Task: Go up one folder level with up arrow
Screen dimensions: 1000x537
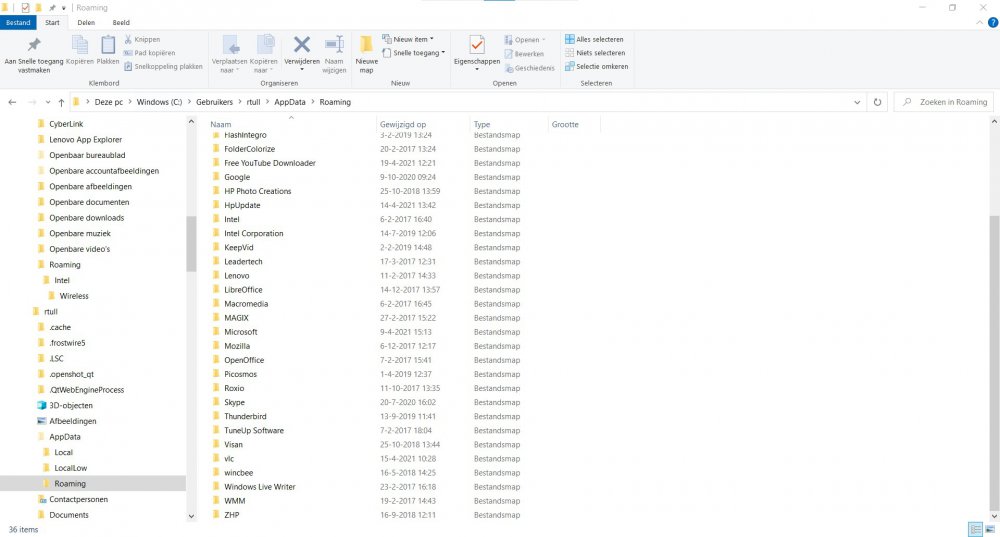Action: (x=62, y=102)
